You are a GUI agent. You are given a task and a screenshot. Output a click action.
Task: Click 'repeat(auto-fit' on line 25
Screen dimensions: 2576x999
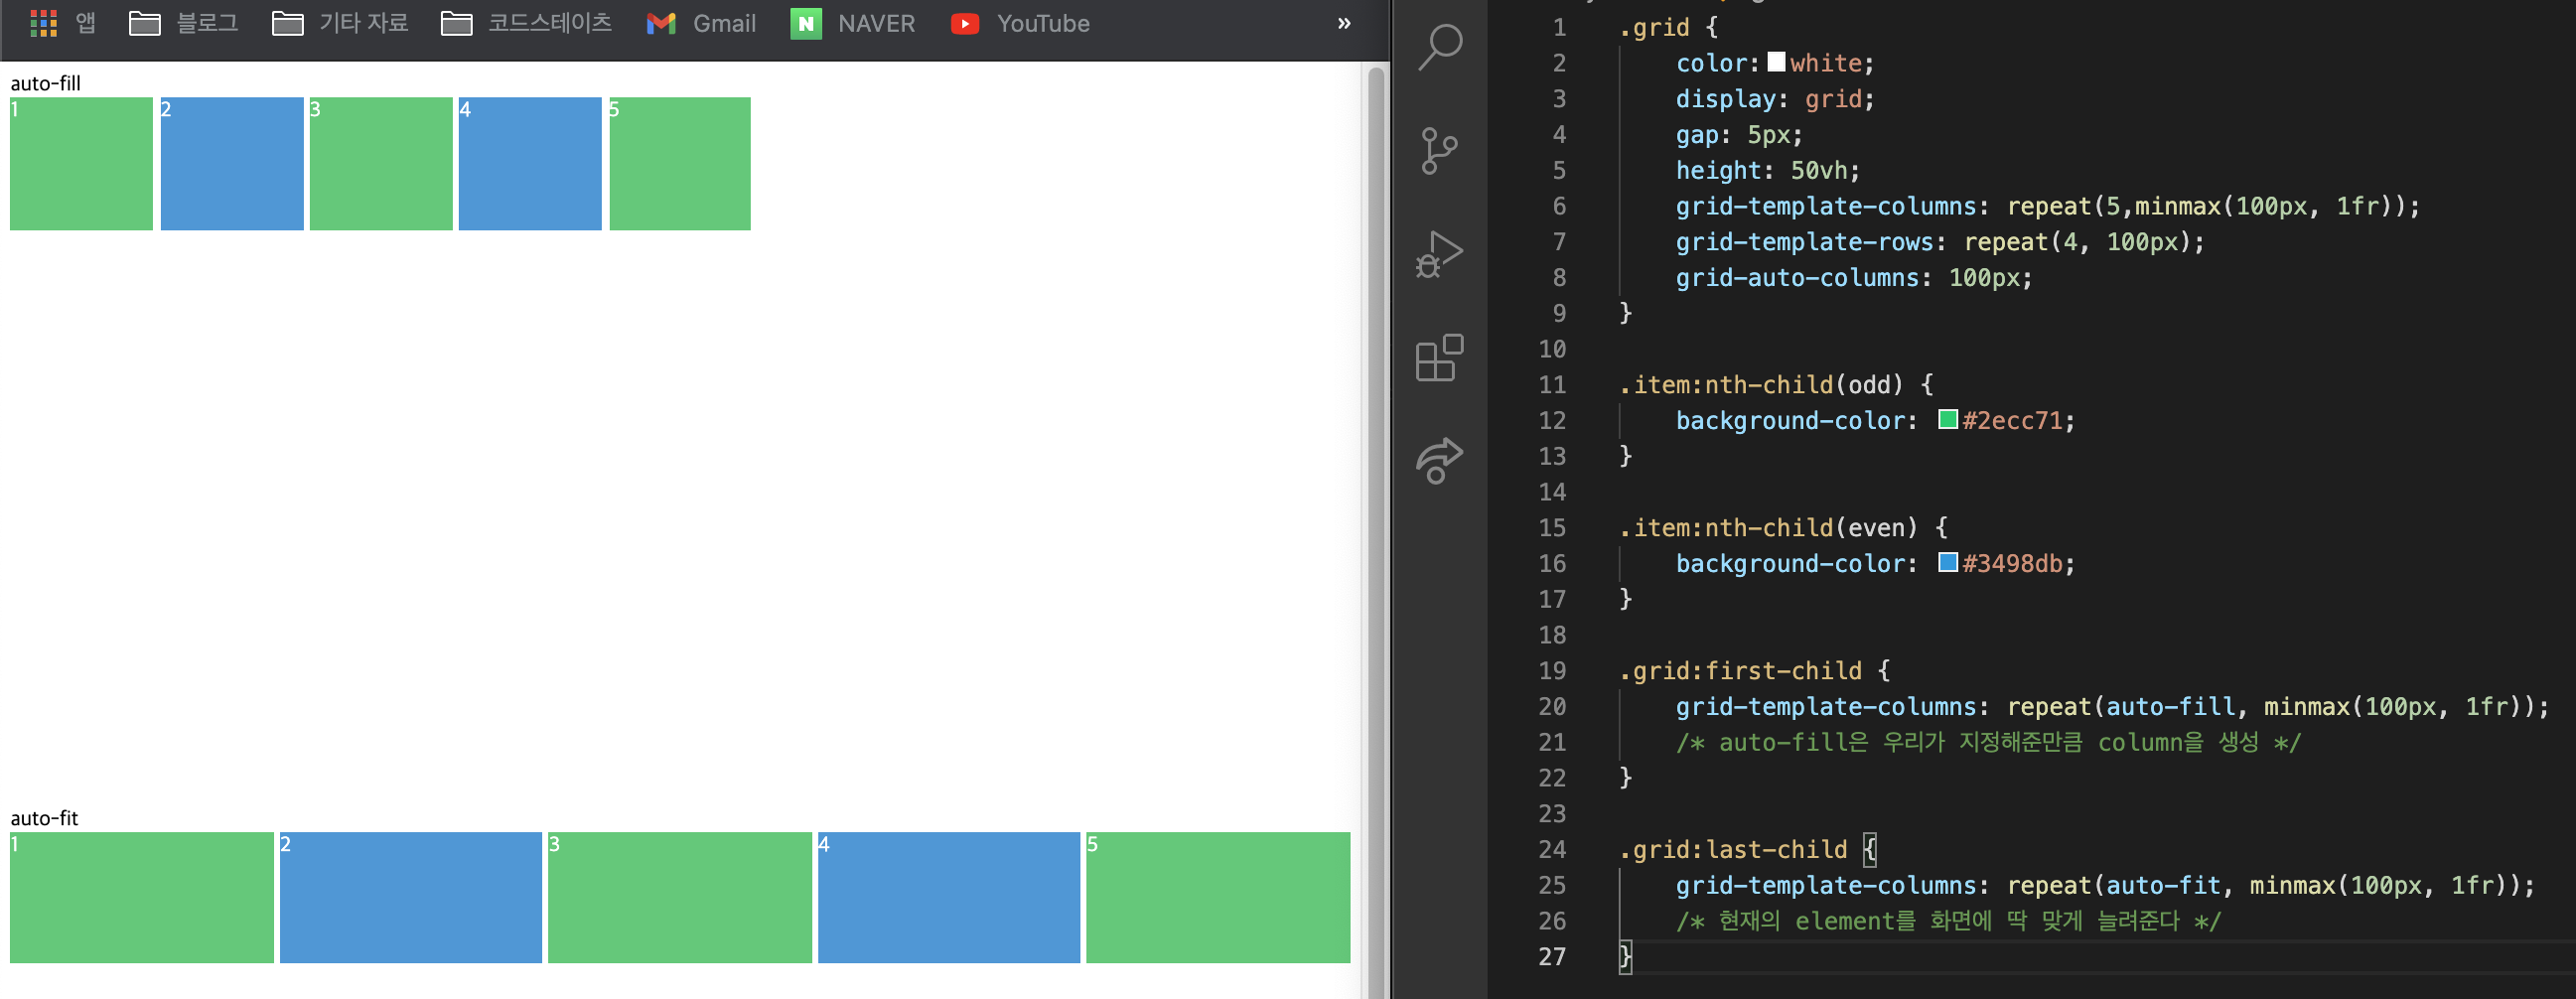(x=2114, y=885)
